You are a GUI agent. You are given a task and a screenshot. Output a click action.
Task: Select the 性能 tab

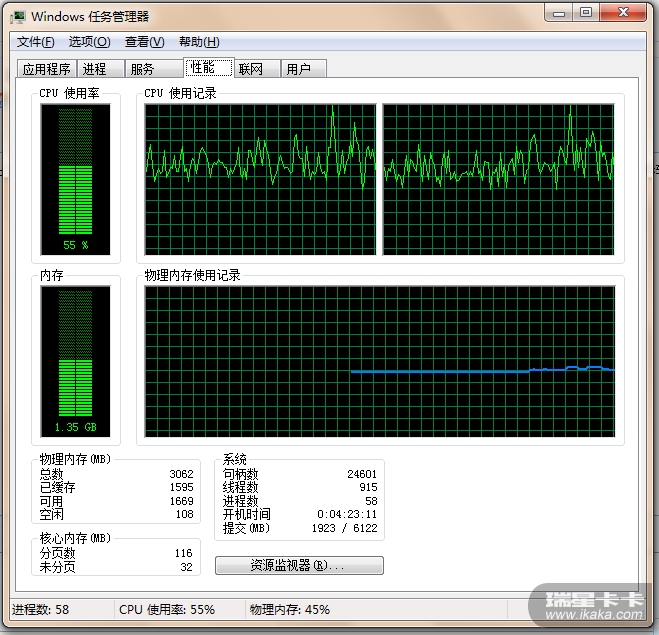click(x=209, y=68)
